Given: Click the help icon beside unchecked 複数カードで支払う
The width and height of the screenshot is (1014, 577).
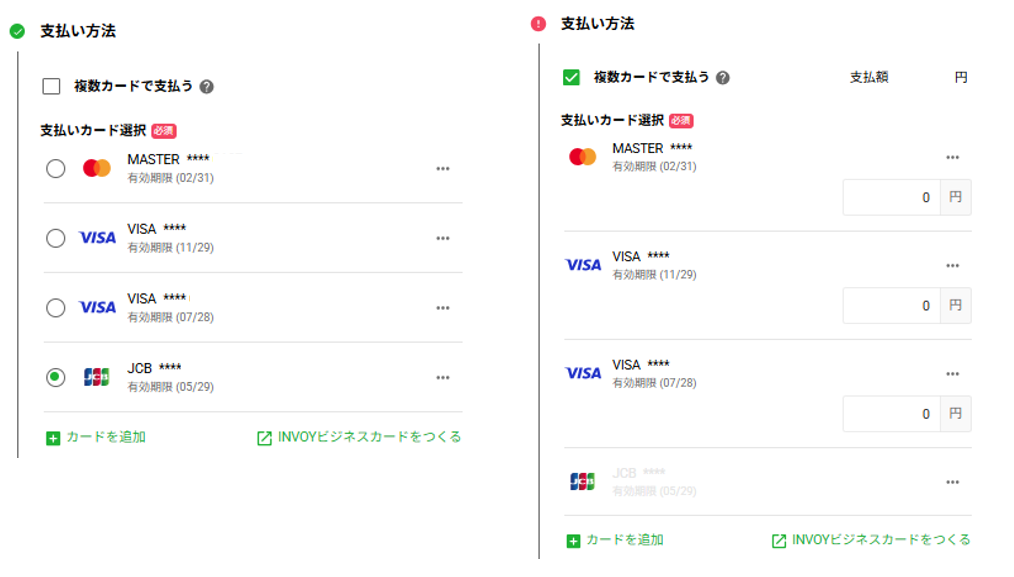Looking at the screenshot, I should (x=206, y=87).
